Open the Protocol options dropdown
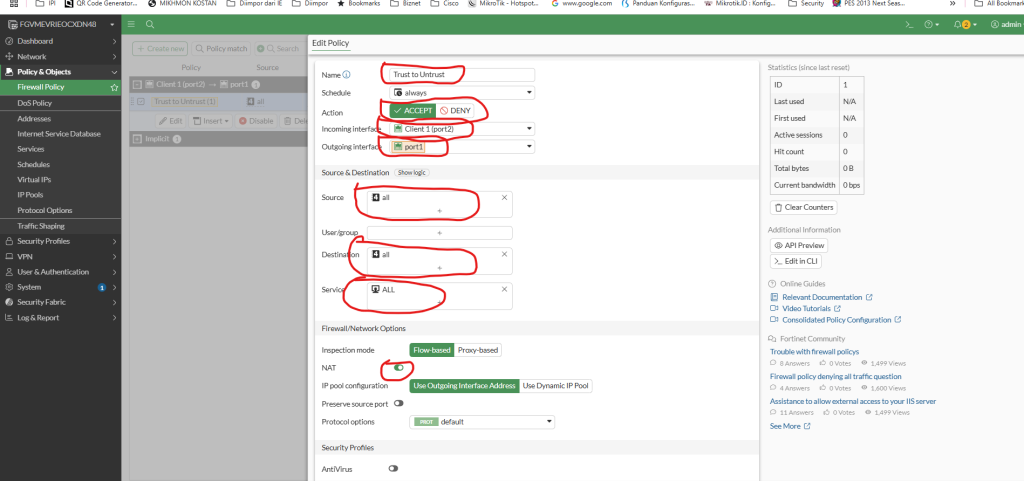1024x481 pixels. 481,422
